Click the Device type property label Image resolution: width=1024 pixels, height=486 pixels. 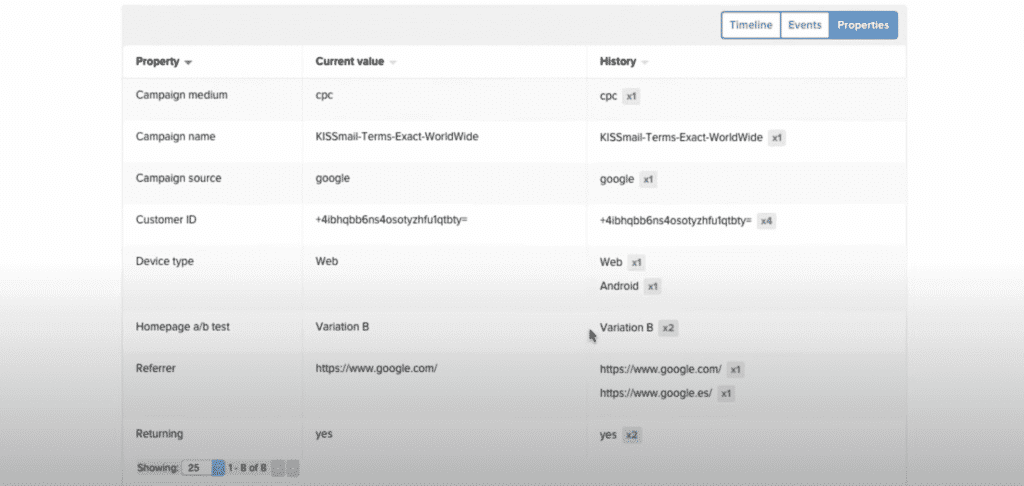coord(164,261)
